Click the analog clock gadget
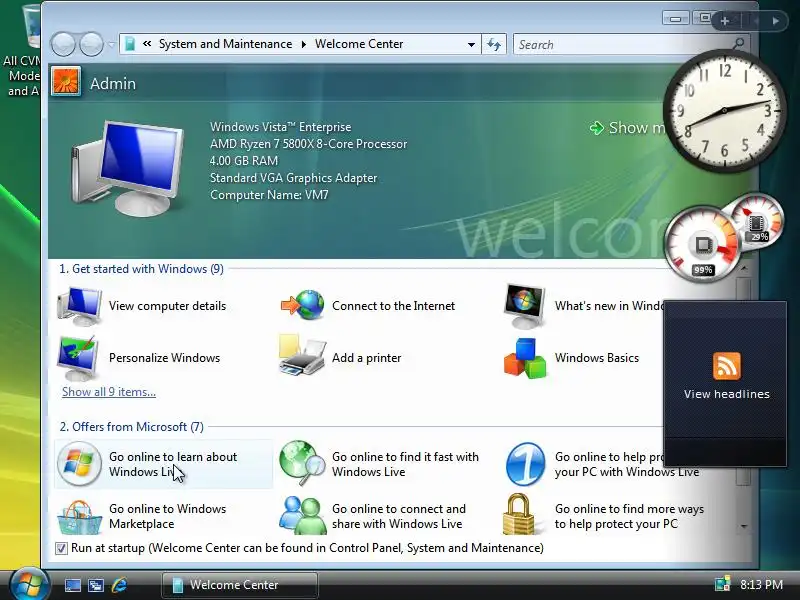 click(724, 111)
